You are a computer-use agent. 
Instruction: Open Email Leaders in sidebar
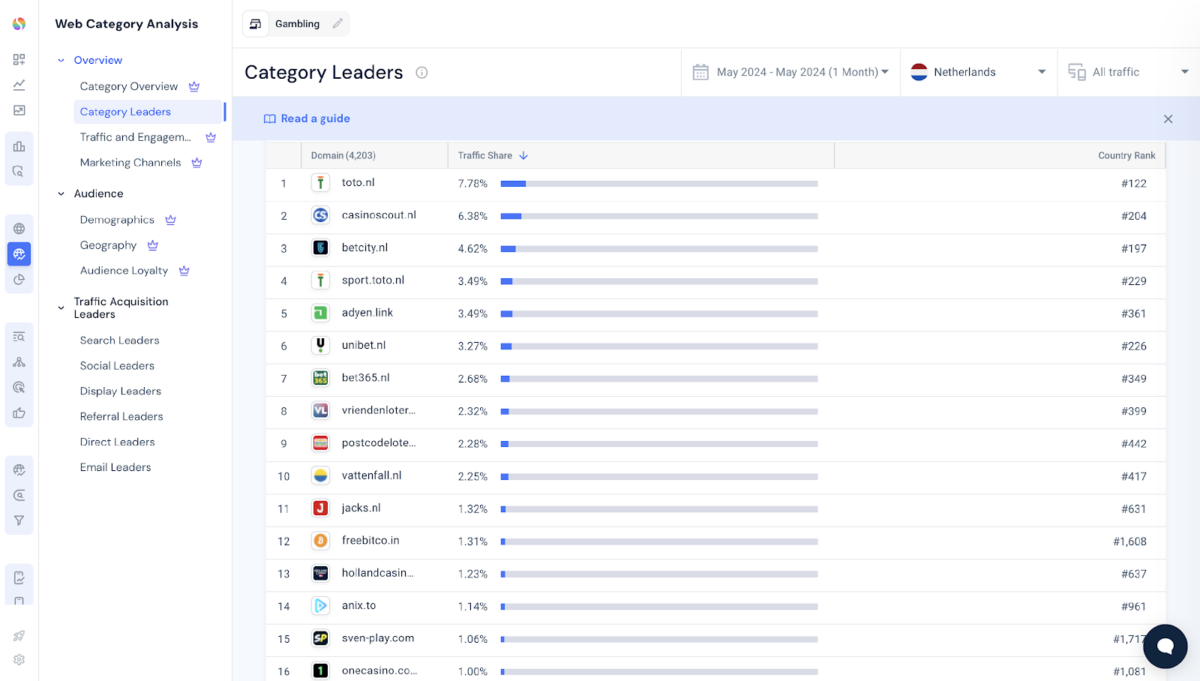click(x=115, y=467)
